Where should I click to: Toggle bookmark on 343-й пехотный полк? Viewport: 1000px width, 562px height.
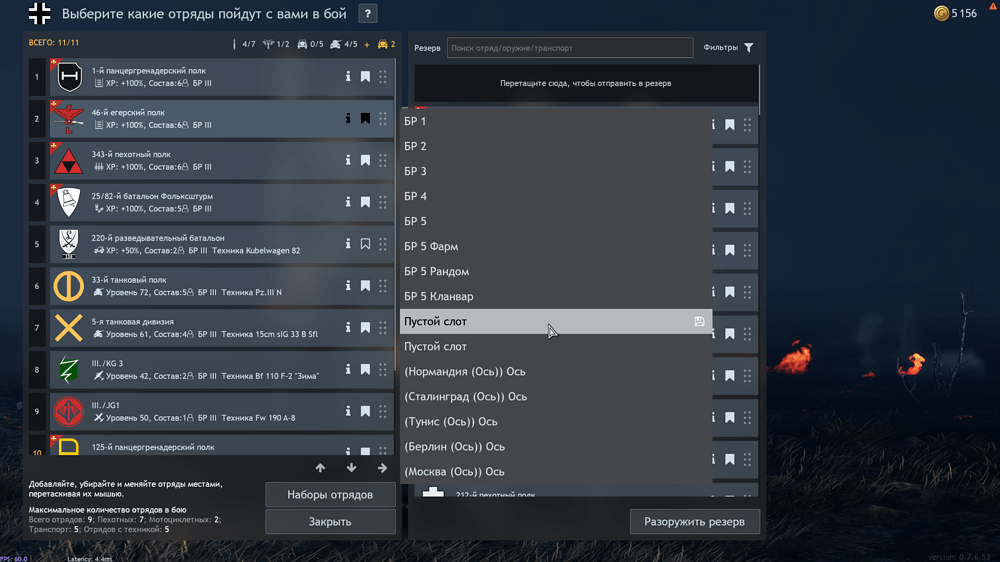[x=365, y=160]
